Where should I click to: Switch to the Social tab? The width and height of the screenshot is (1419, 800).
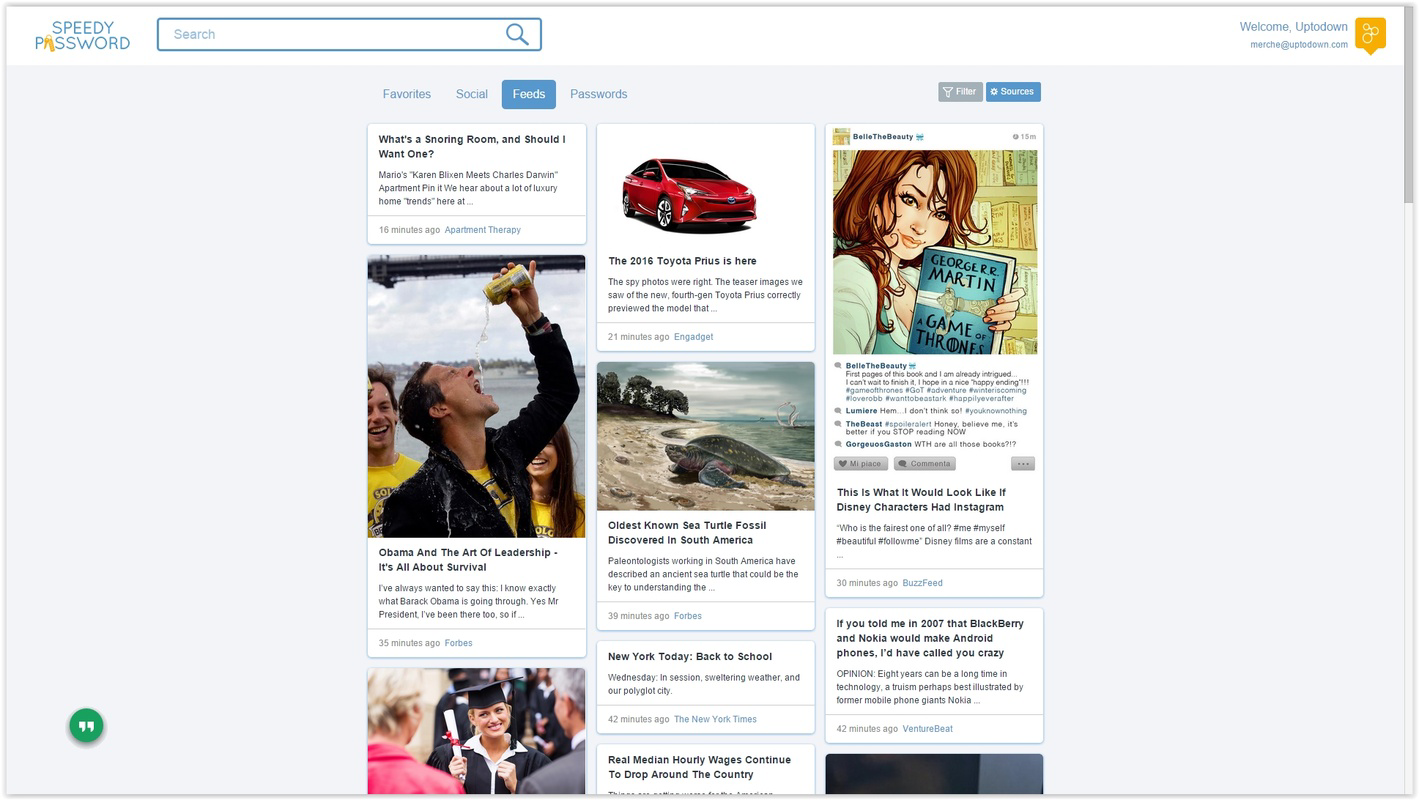coord(472,94)
